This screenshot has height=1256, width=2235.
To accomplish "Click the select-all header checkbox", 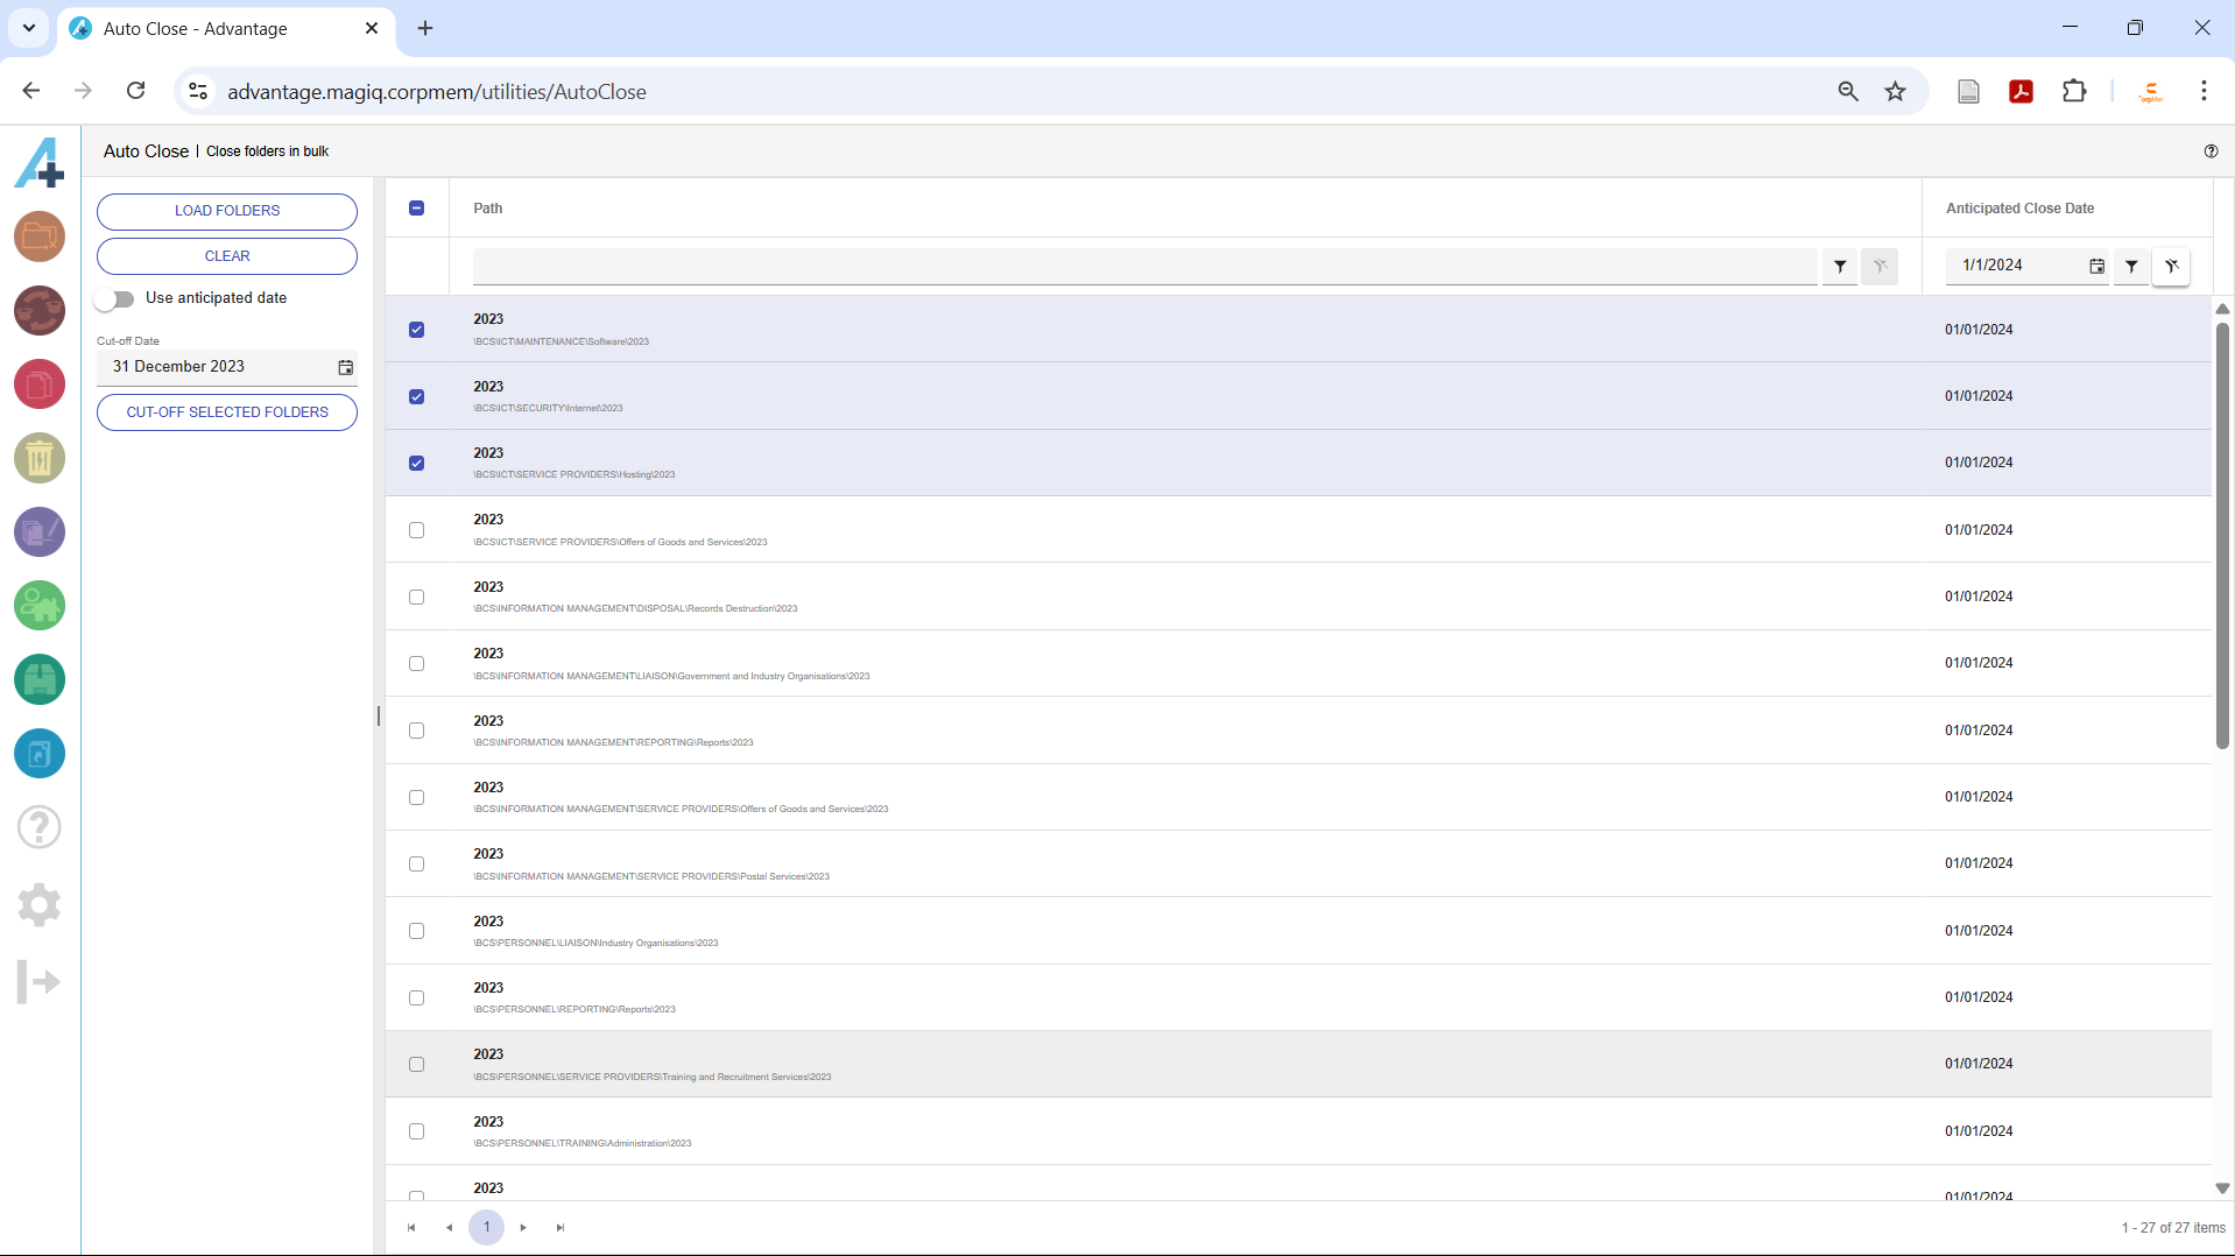I will (417, 208).
